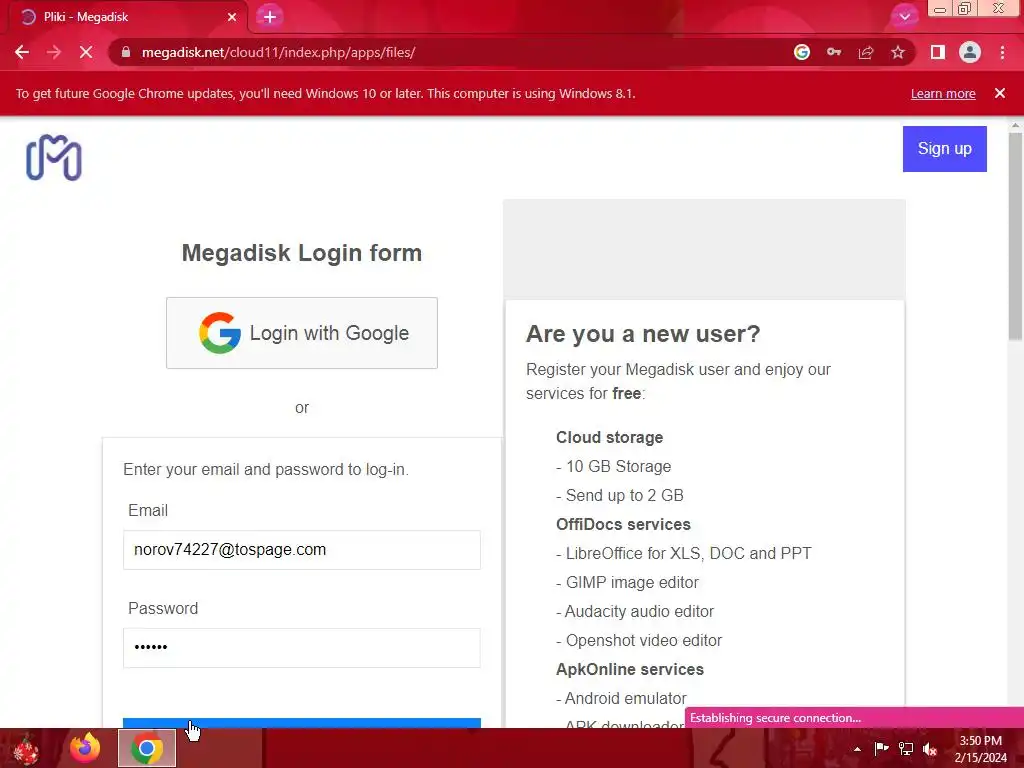Dismiss the Chrome update notification bar

(1000, 93)
